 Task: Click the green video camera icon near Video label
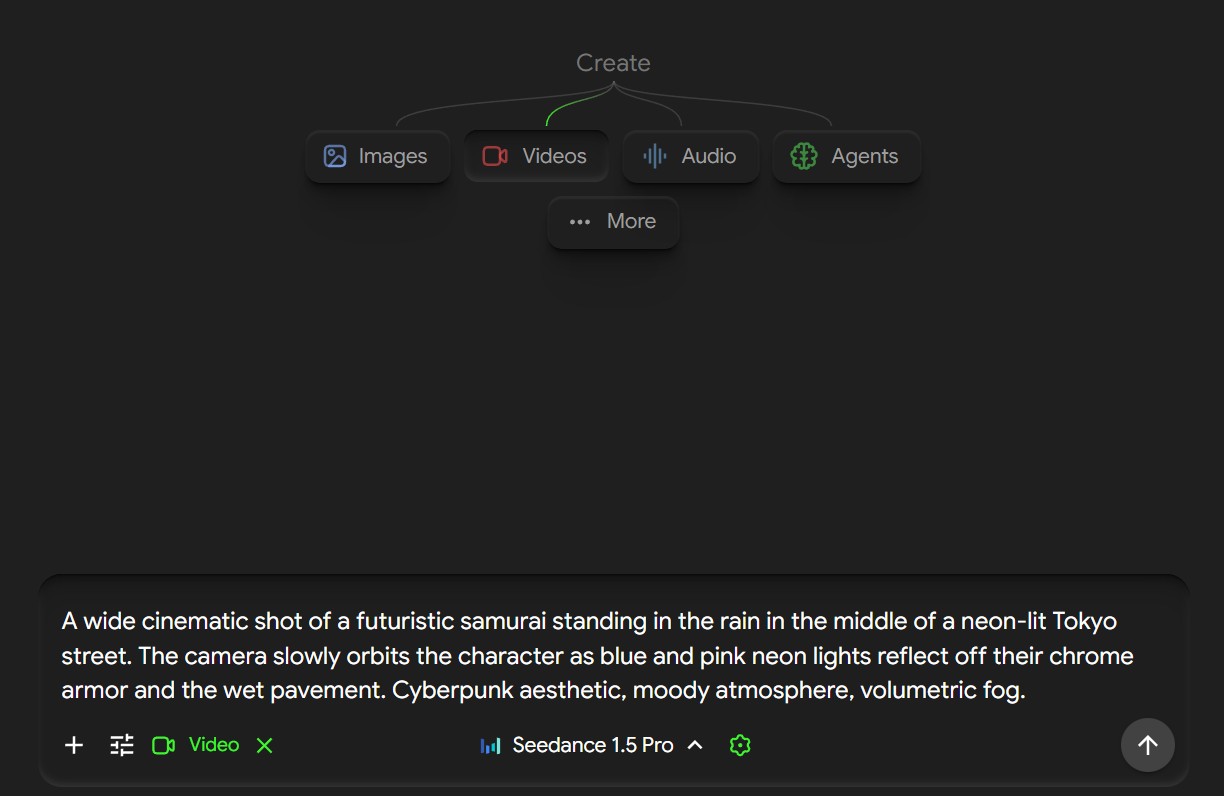click(164, 745)
